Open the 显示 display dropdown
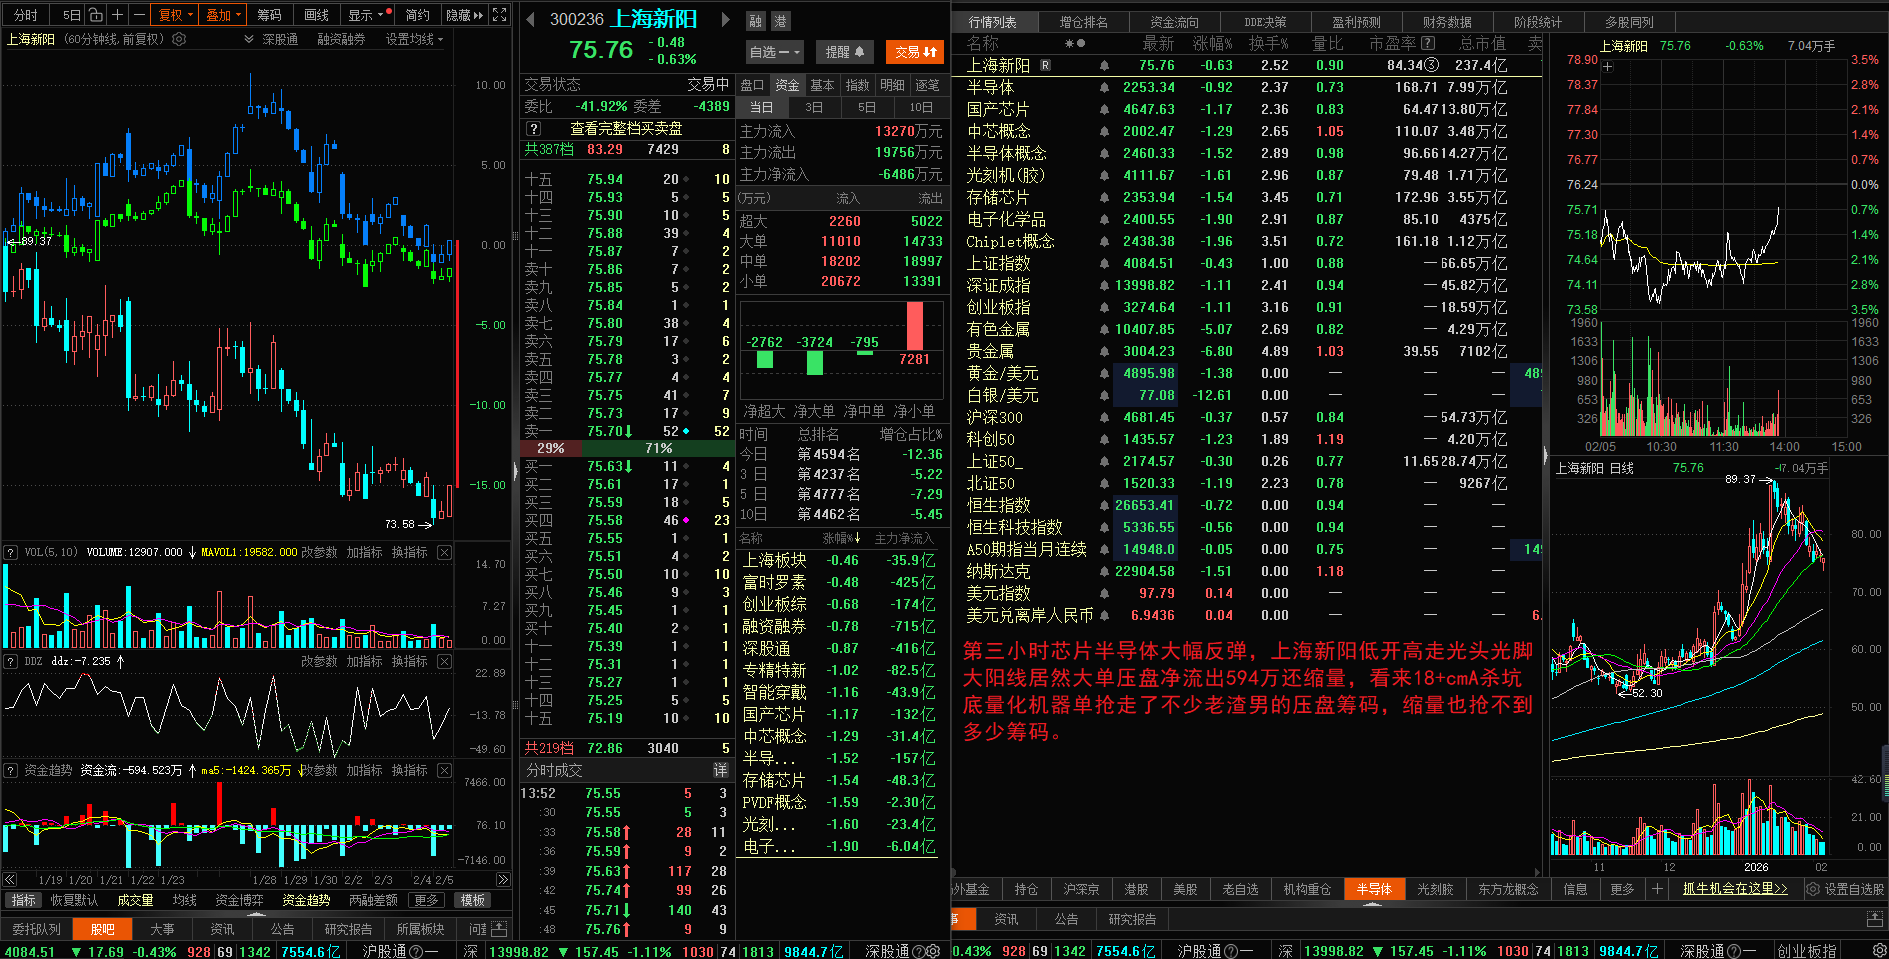 point(366,15)
